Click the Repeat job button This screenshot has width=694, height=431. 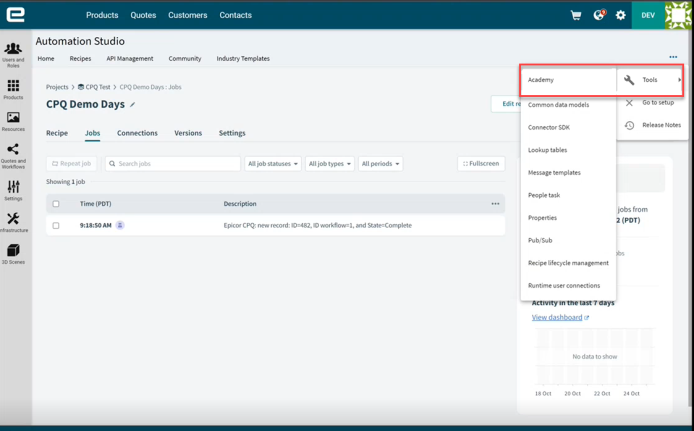point(71,164)
